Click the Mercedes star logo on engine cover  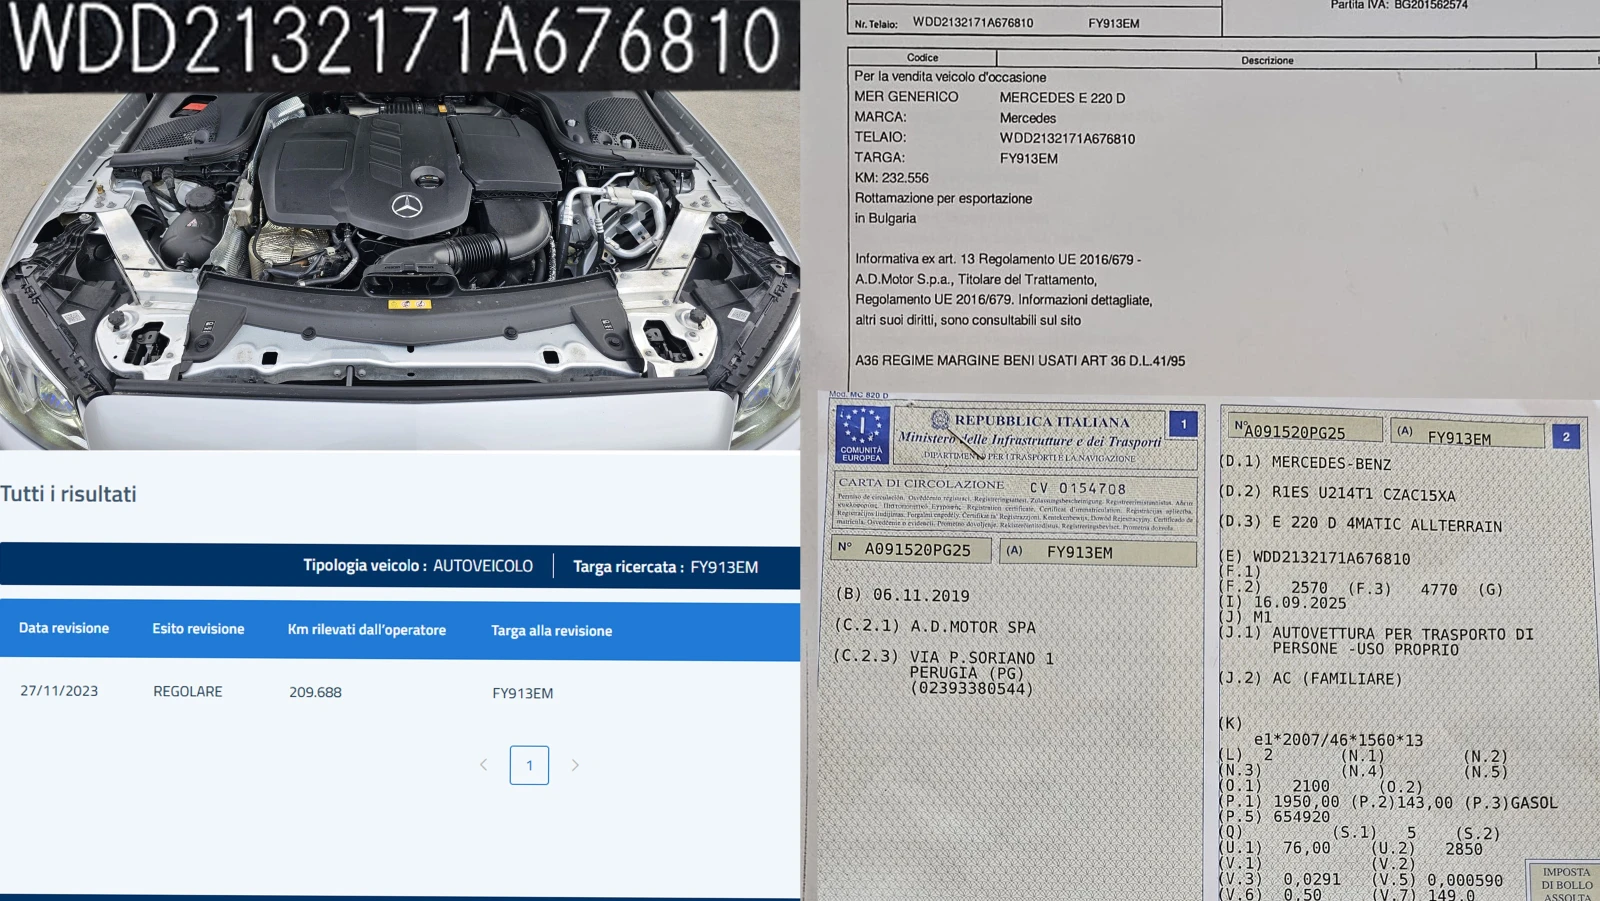[406, 207]
